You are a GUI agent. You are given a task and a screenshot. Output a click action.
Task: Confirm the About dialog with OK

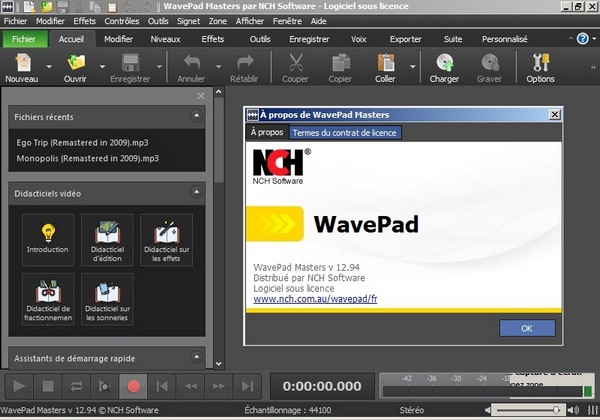coord(527,328)
